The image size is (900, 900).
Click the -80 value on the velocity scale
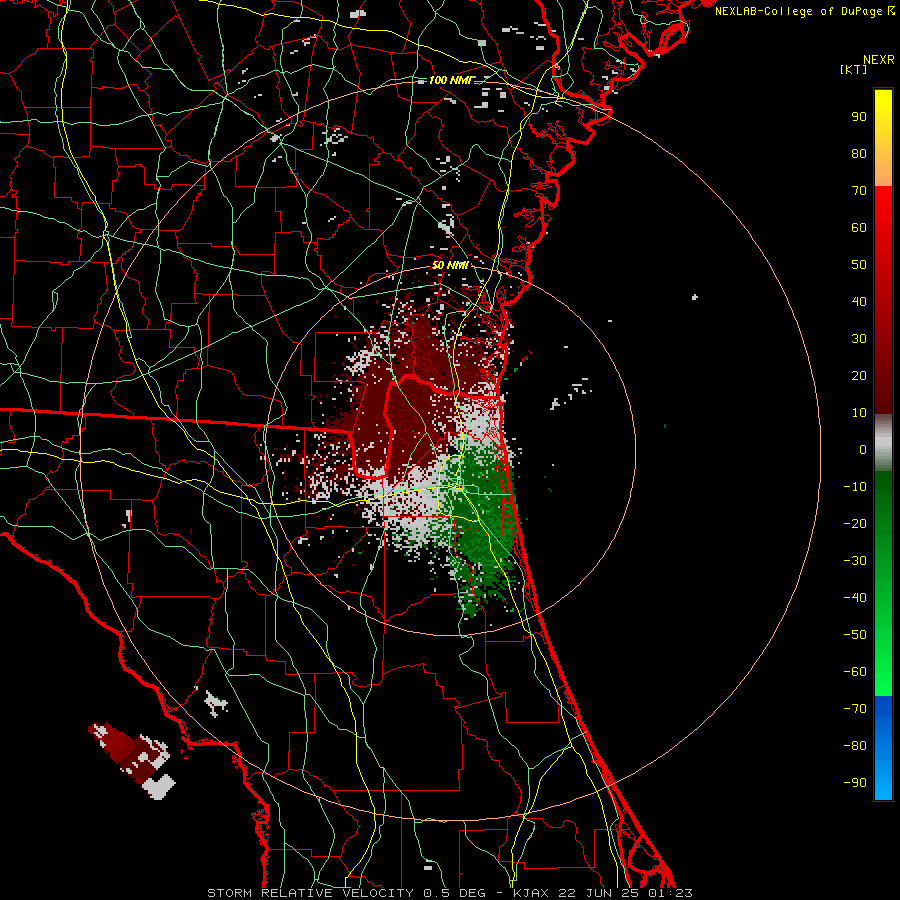tap(855, 746)
